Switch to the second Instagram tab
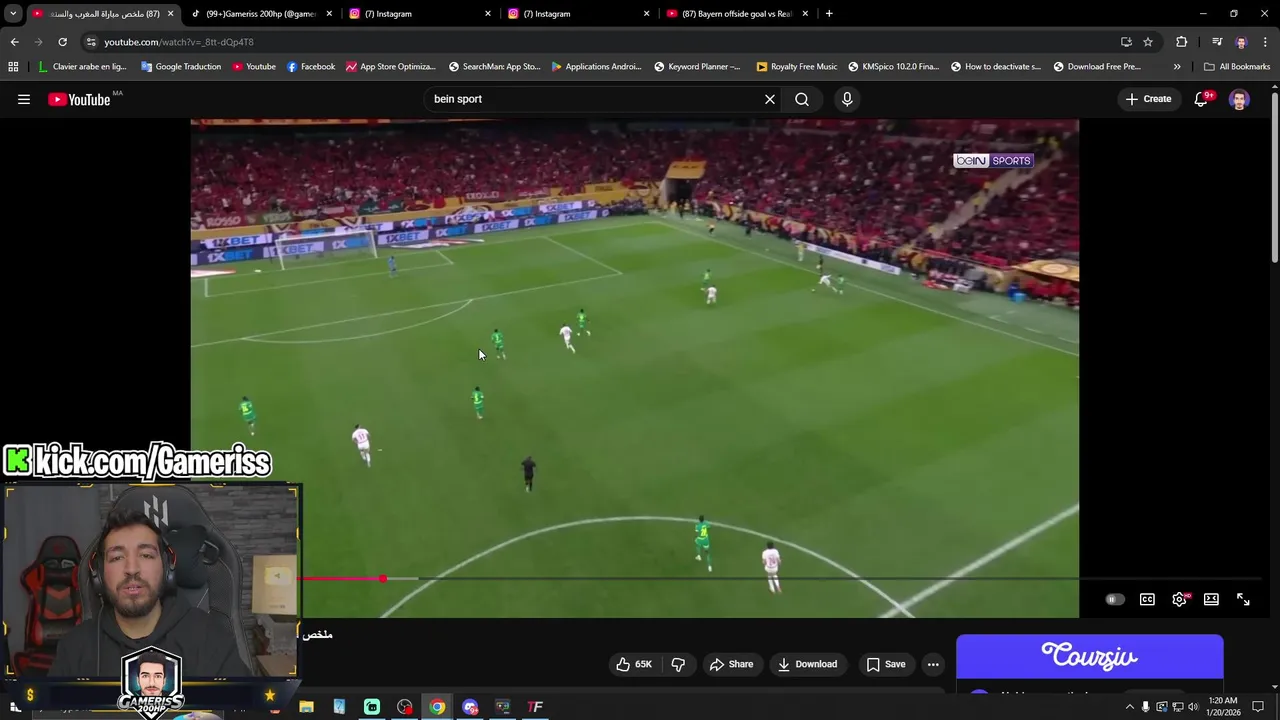 (578, 14)
